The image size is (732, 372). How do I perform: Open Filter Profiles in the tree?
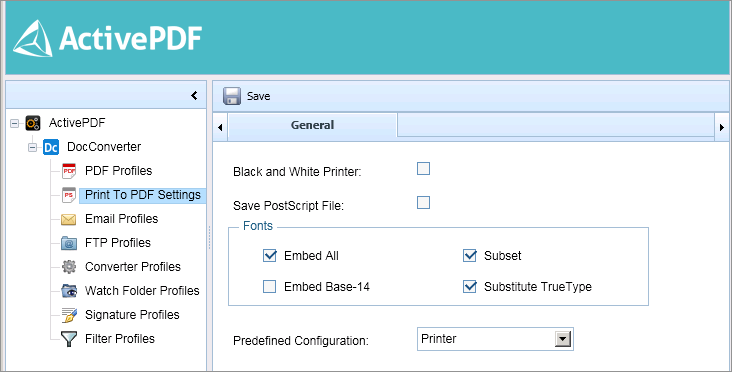tap(120, 339)
